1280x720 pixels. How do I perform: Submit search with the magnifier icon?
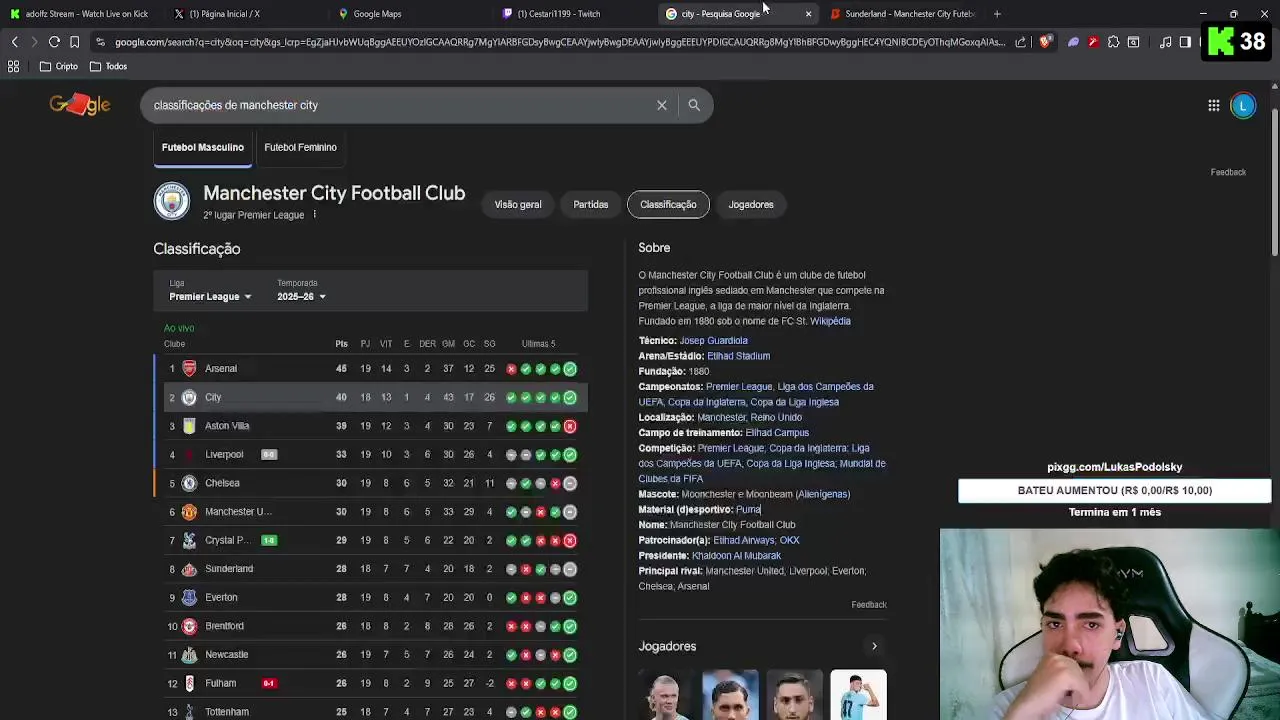point(694,105)
